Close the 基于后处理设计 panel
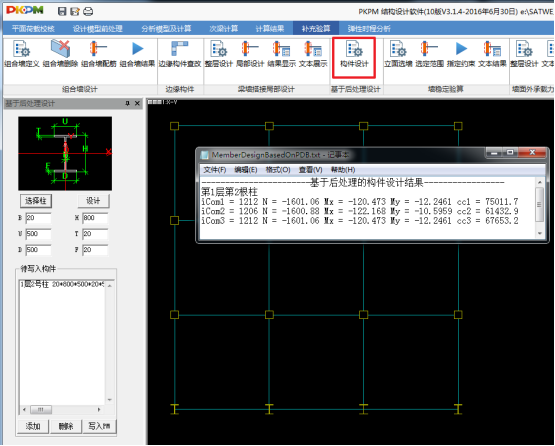The image size is (555, 446). pyautogui.click(x=137, y=103)
